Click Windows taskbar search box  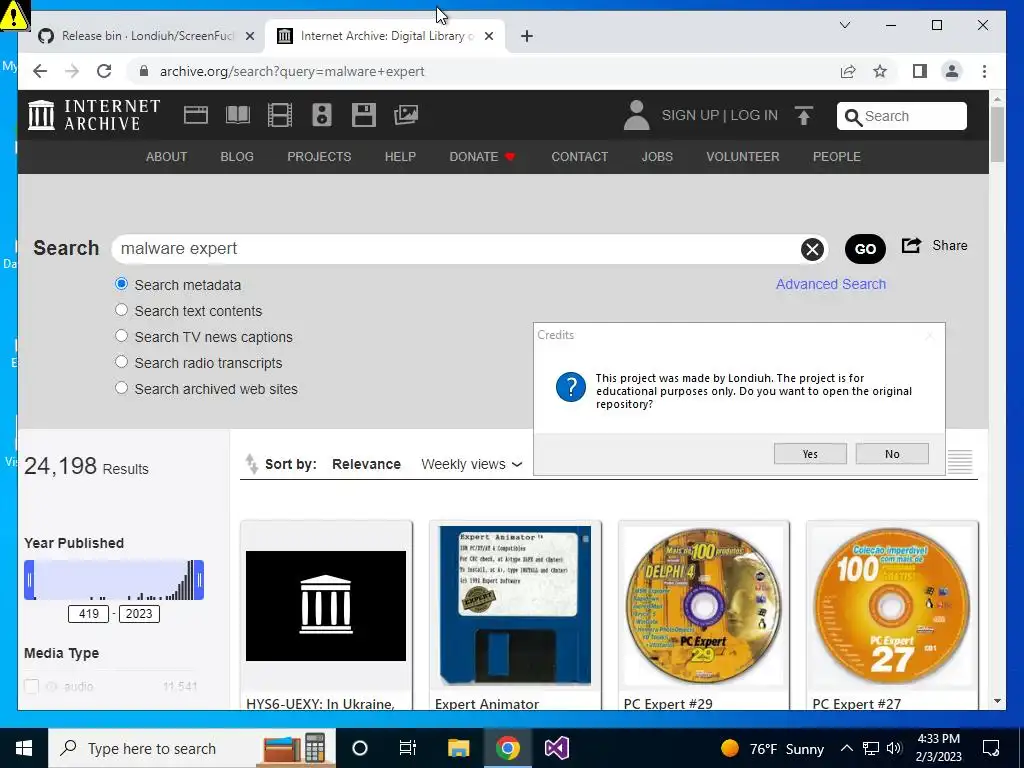click(x=191, y=748)
